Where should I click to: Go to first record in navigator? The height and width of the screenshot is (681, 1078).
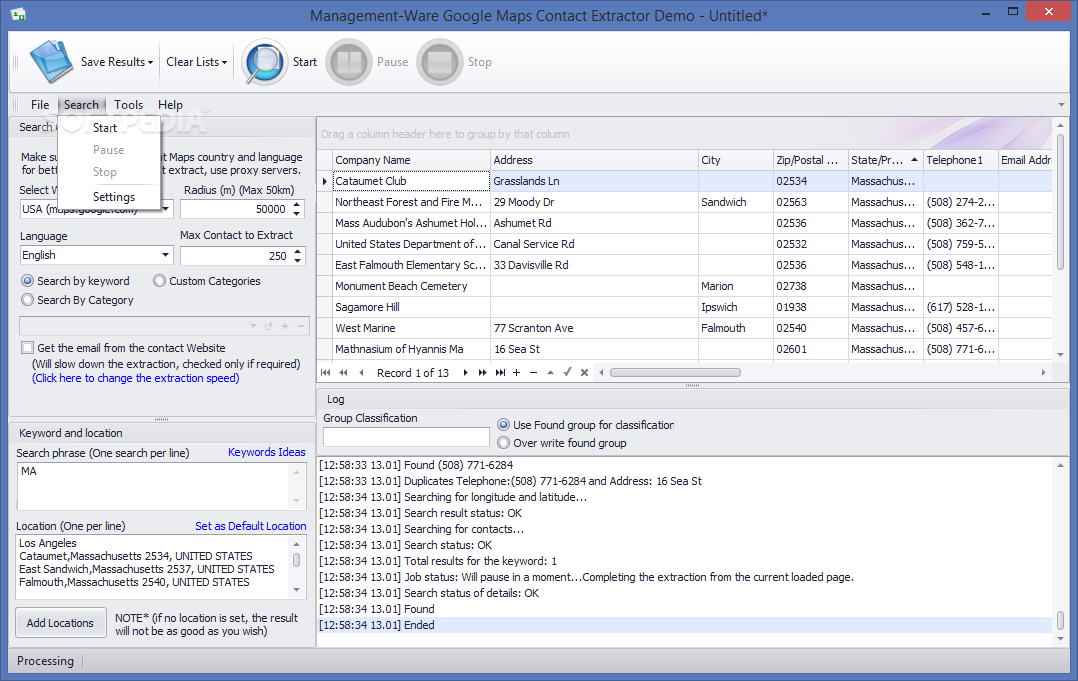(x=325, y=372)
